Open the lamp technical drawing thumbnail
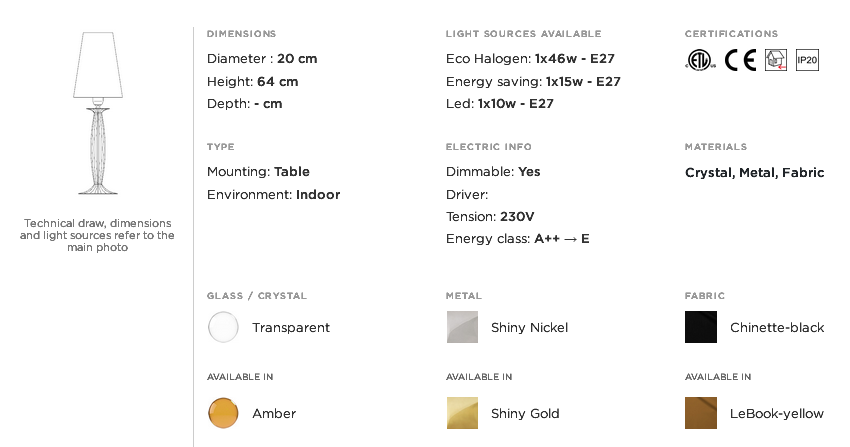This screenshot has width=850, height=447. click(x=98, y=113)
